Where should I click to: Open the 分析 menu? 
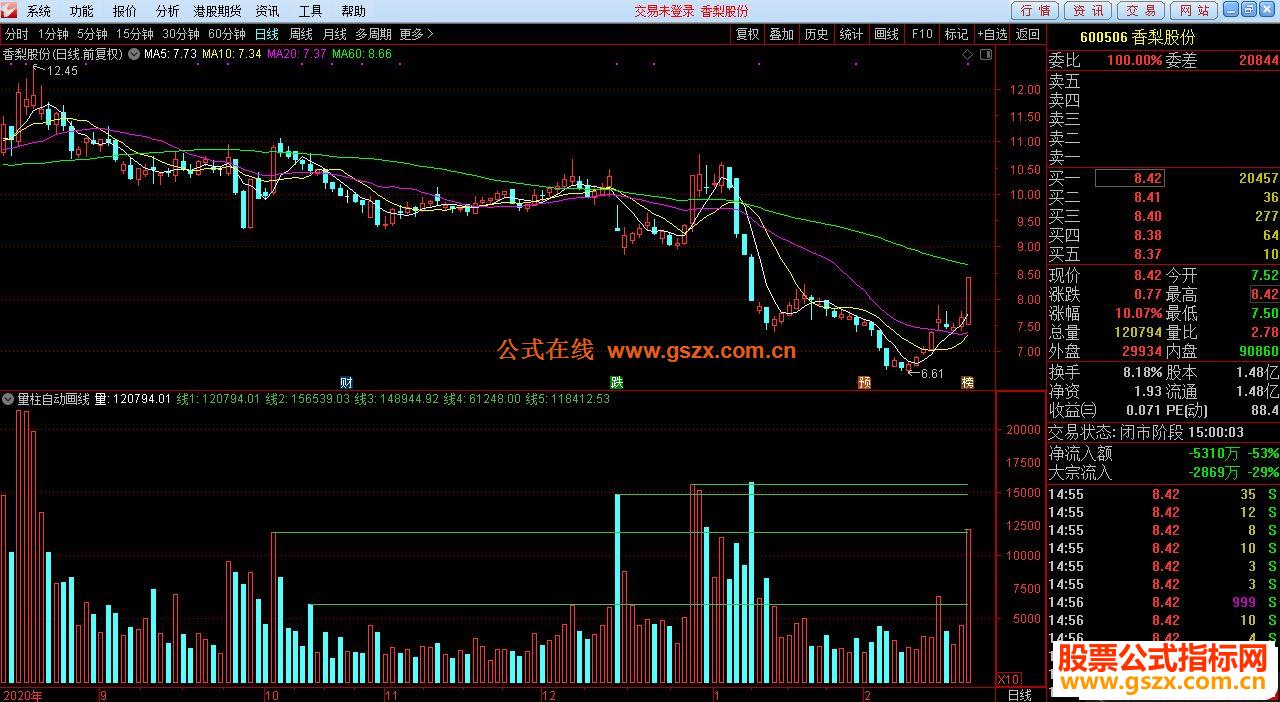pos(168,11)
